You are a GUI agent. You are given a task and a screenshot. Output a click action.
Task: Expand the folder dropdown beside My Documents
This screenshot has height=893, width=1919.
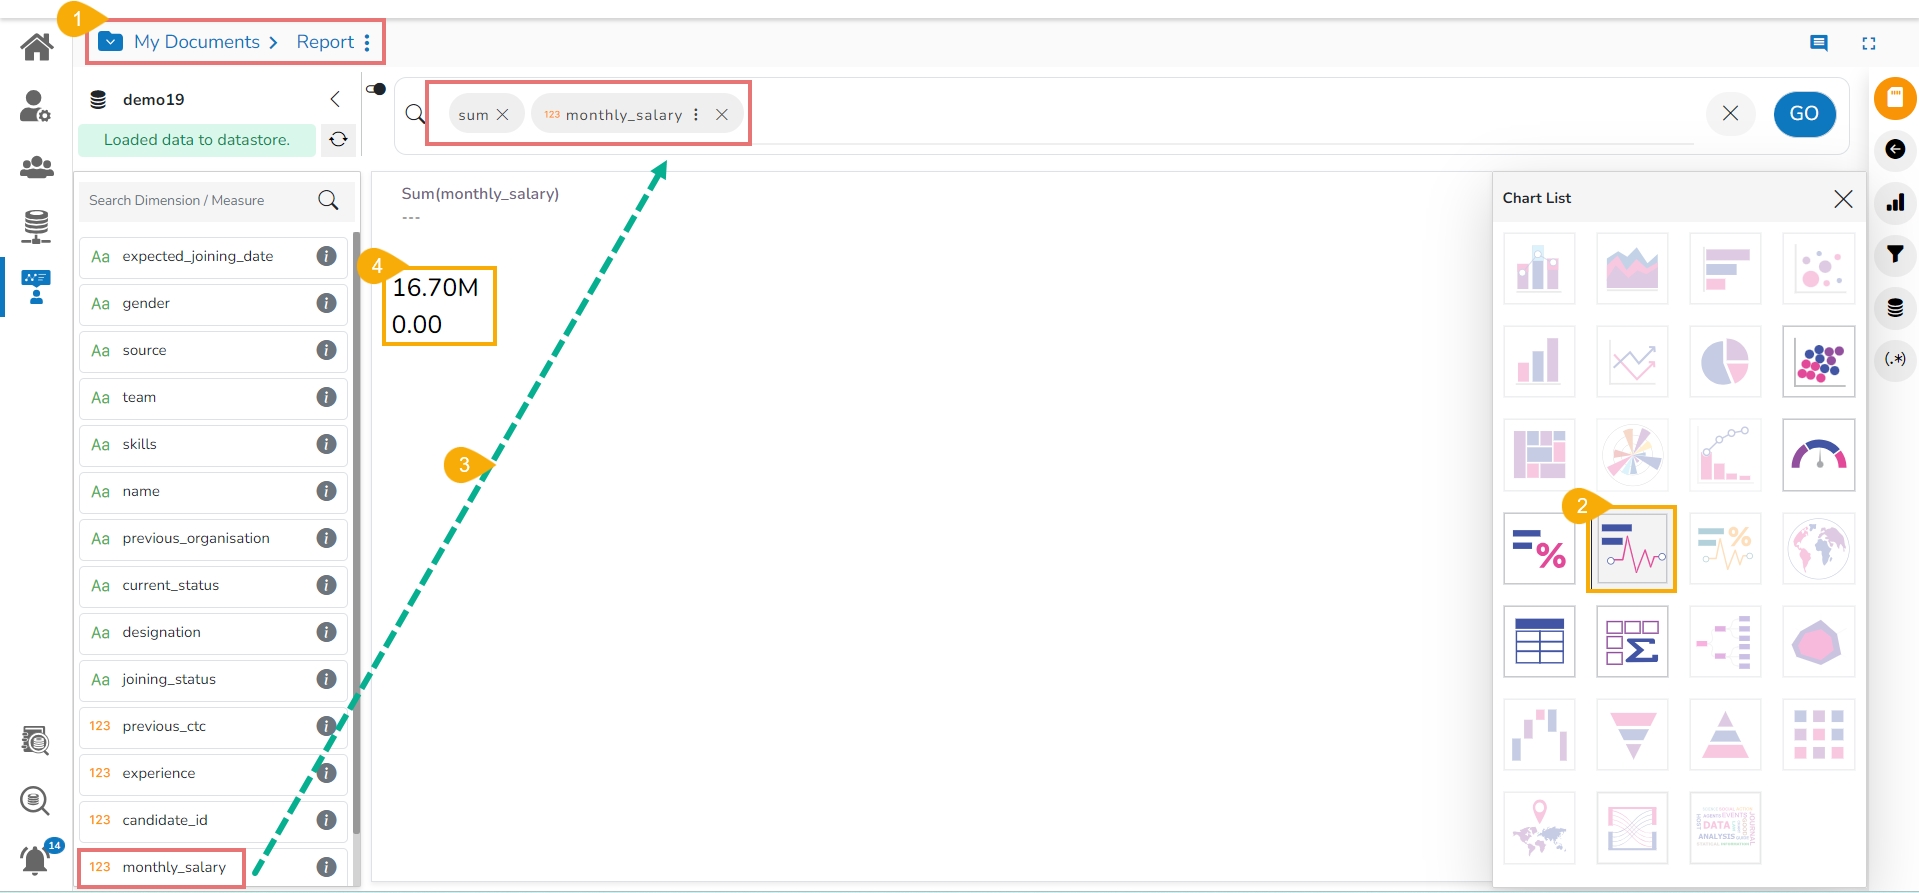click(x=111, y=42)
